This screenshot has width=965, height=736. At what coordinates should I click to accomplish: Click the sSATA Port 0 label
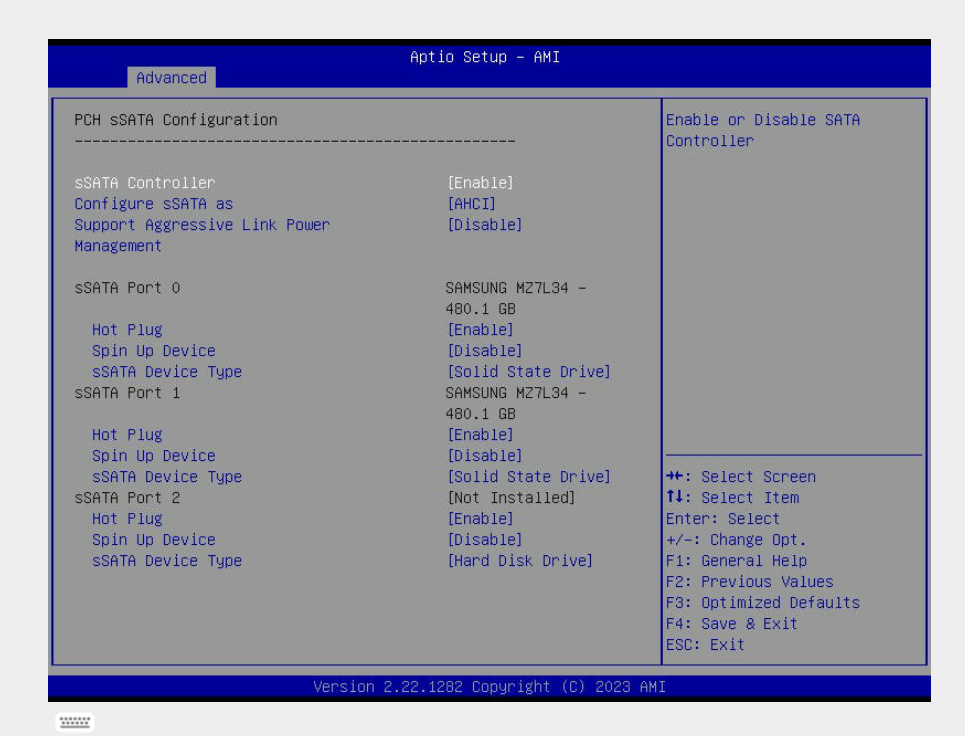click(127, 288)
